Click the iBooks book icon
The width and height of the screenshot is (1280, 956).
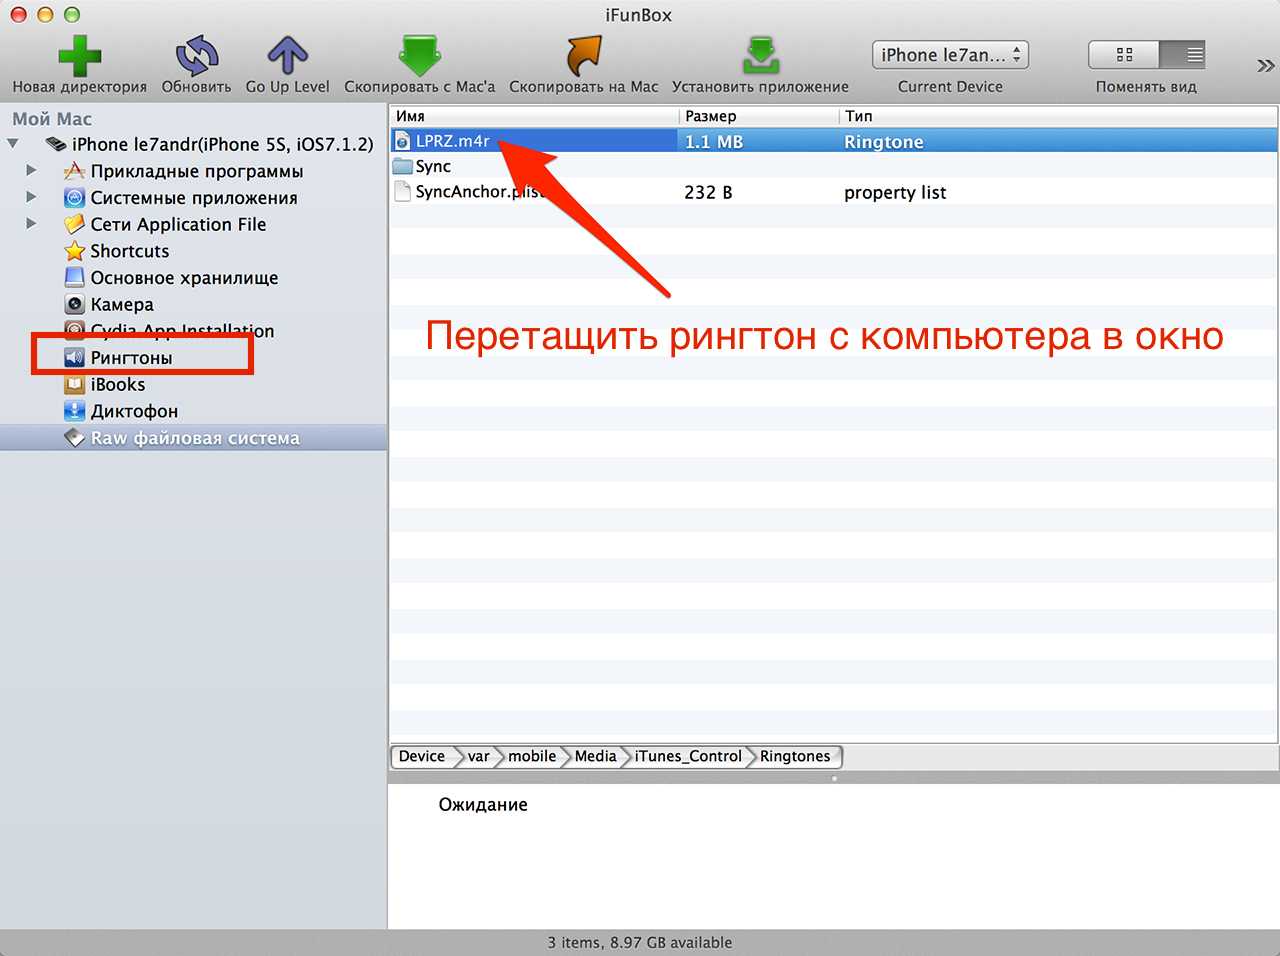point(74,384)
